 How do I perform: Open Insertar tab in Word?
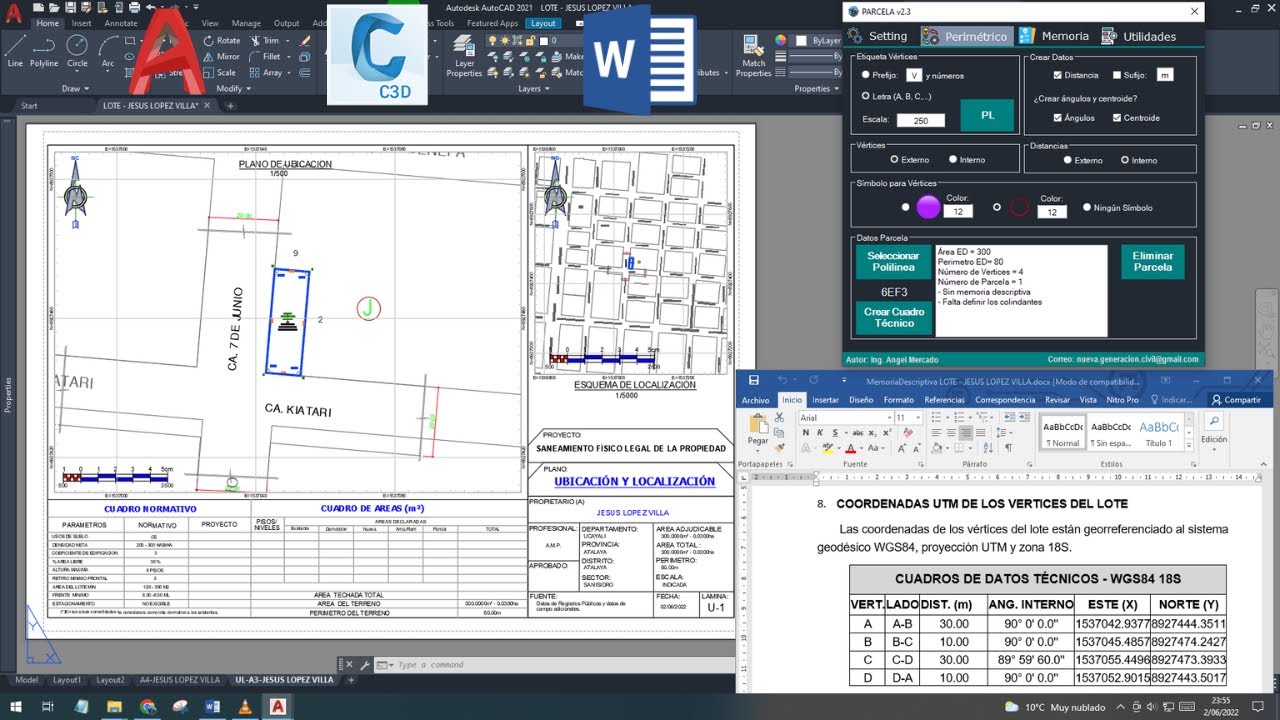(x=825, y=400)
